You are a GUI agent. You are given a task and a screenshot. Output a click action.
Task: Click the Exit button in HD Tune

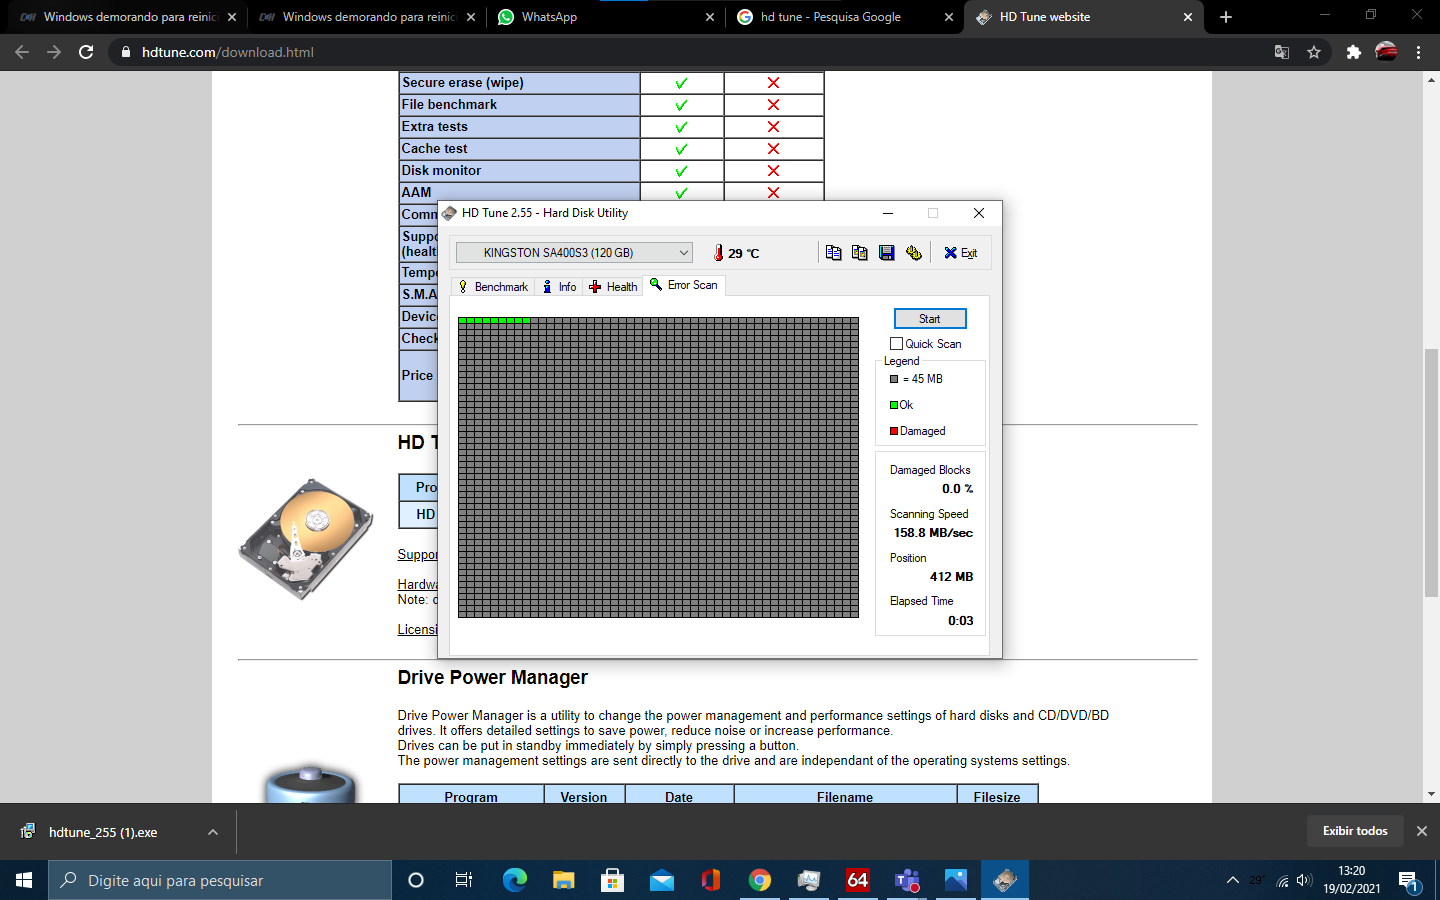click(961, 253)
